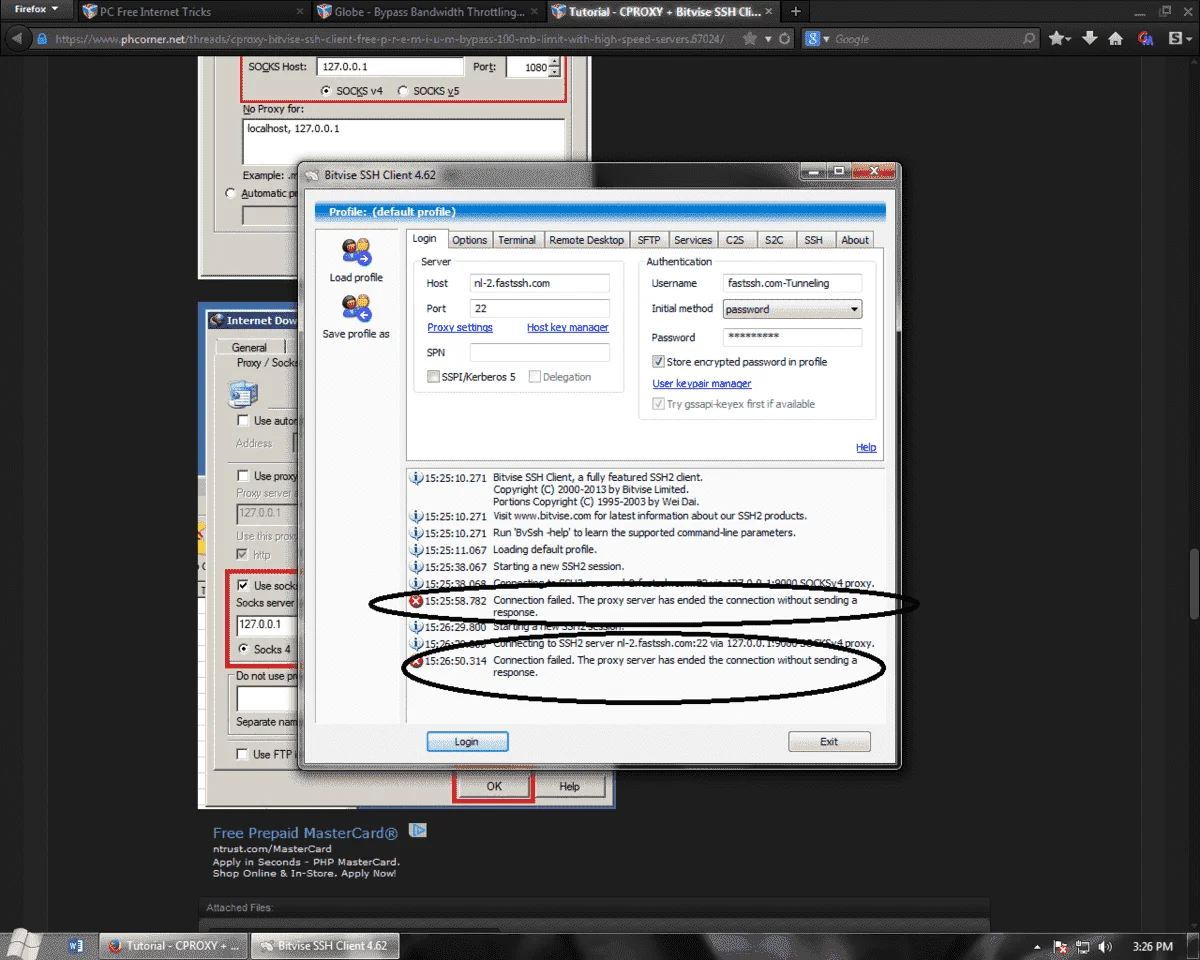Viewport: 1200px width, 960px height.
Task: Switch to the Remote Desktop tab
Action: pos(586,240)
